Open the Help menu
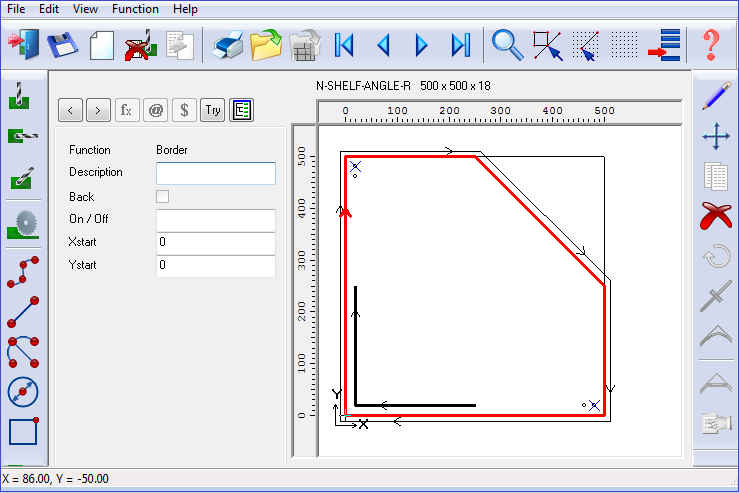The height and width of the screenshot is (493, 739). [x=185, y=9]
